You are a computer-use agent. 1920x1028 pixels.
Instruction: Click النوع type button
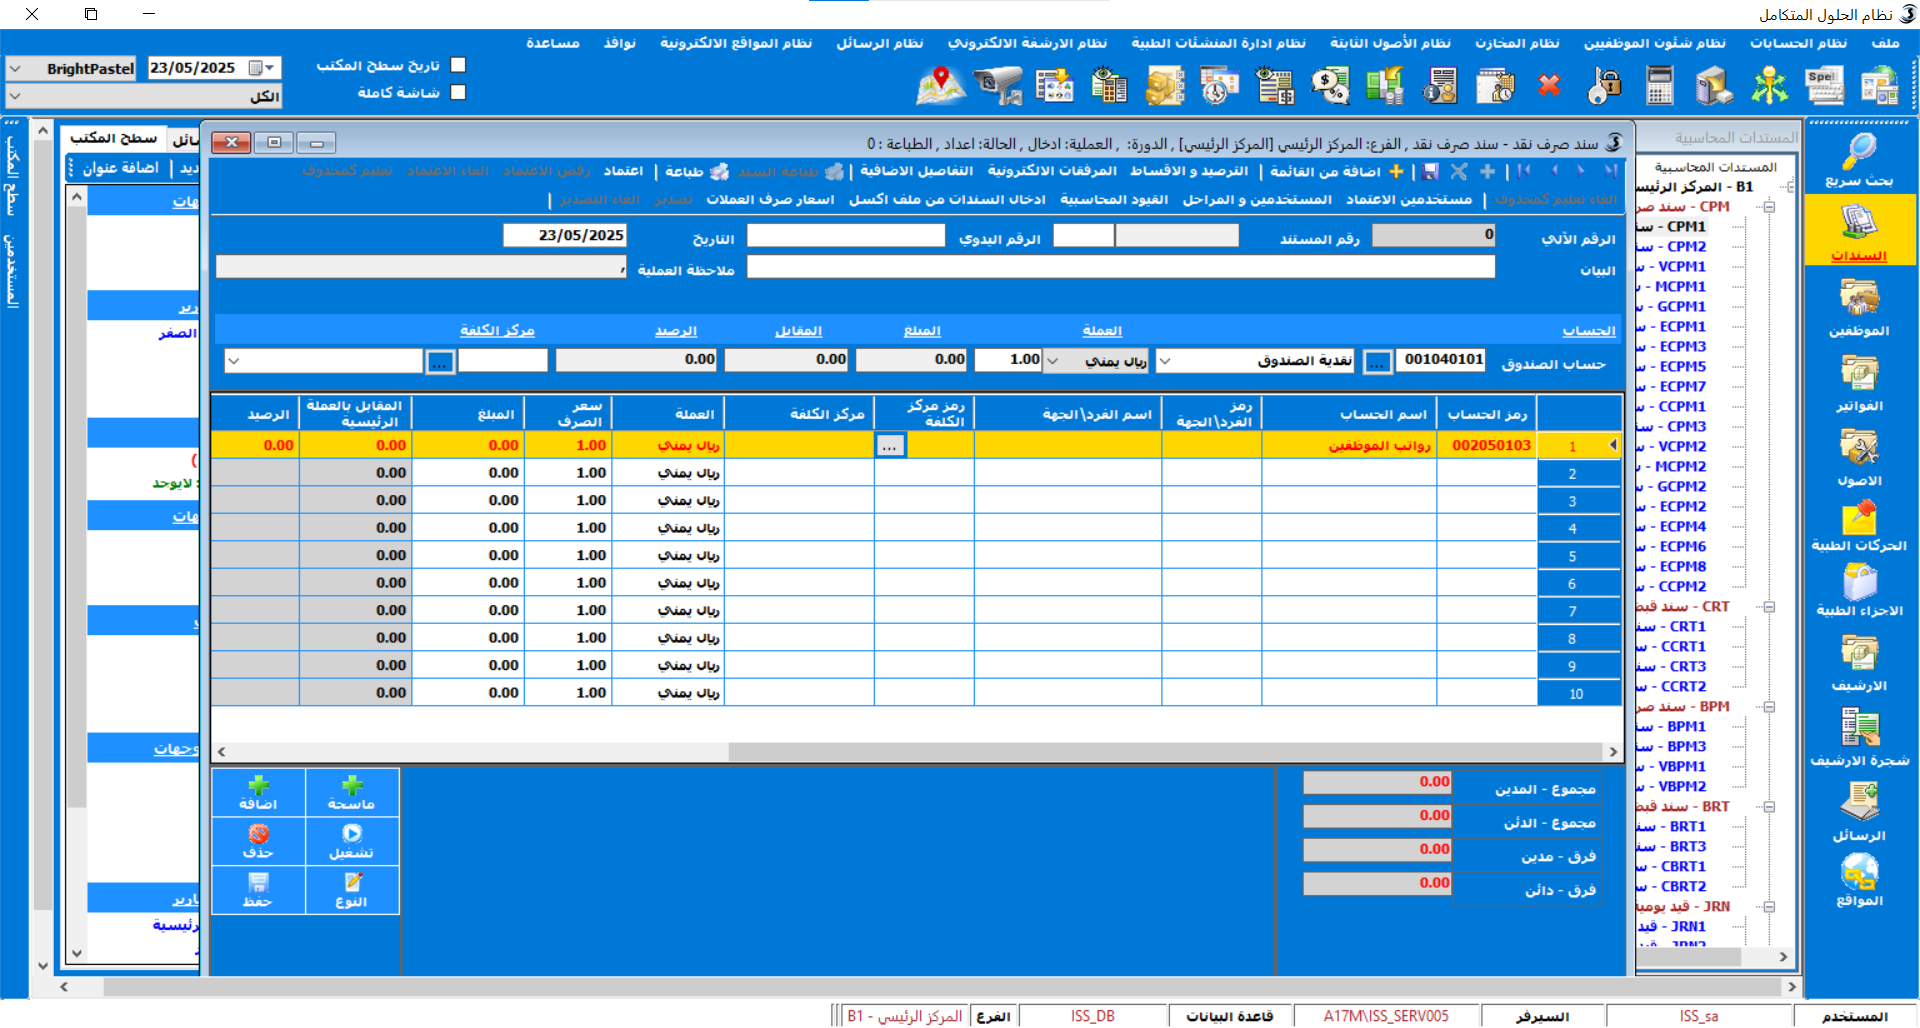(352, 890)
